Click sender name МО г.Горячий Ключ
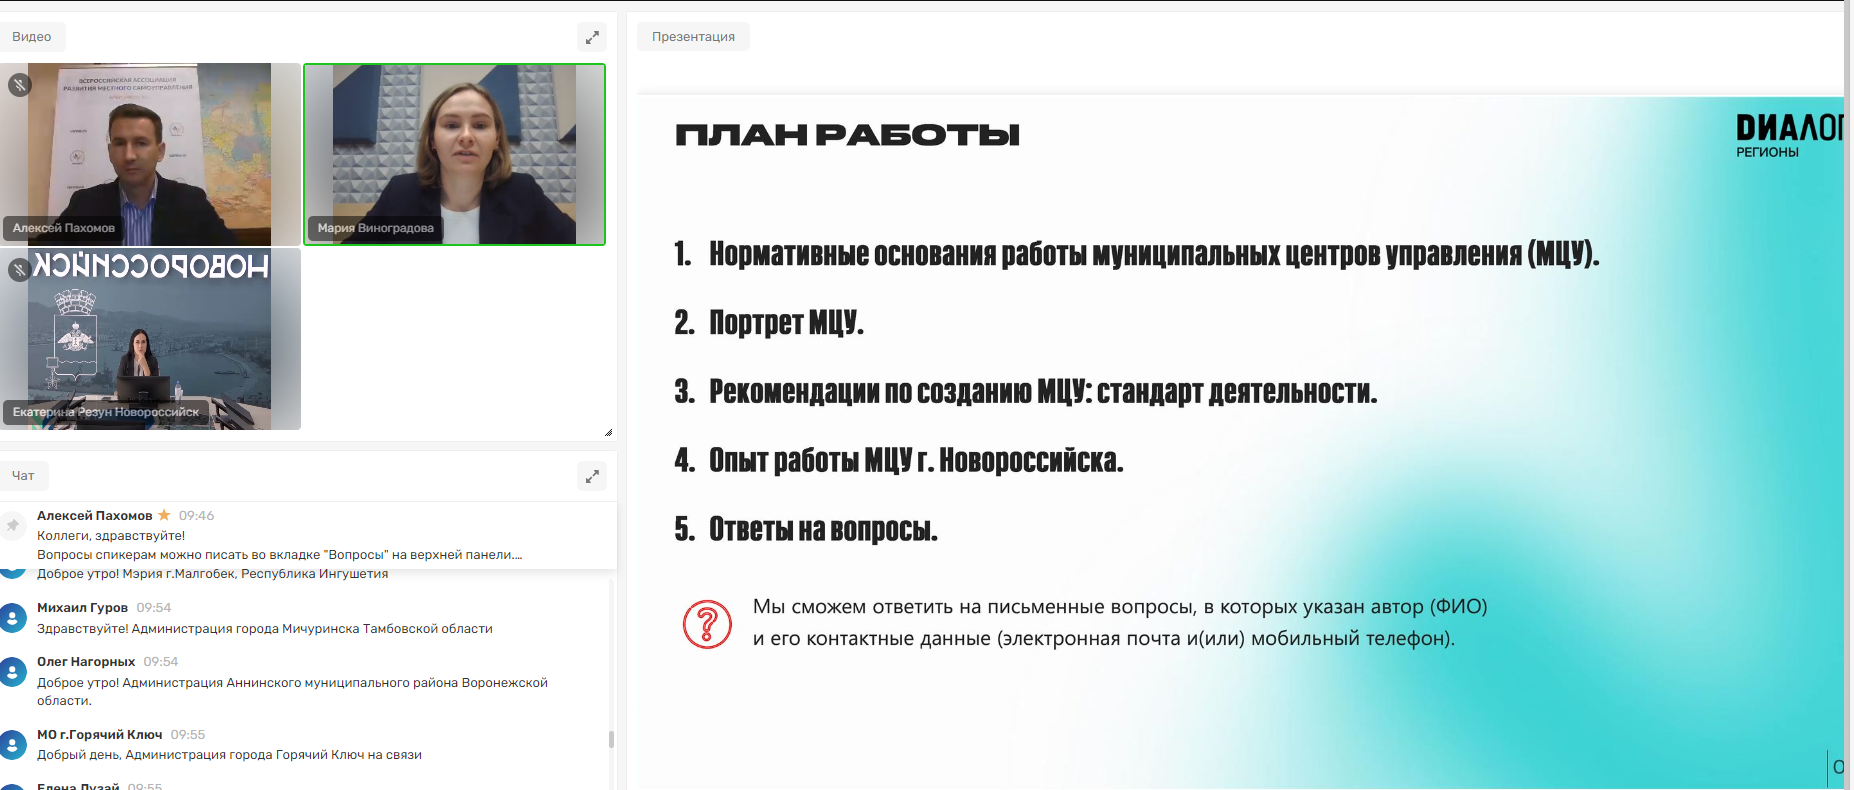Viewport: 1854px width, 790px height. (100, 734)
